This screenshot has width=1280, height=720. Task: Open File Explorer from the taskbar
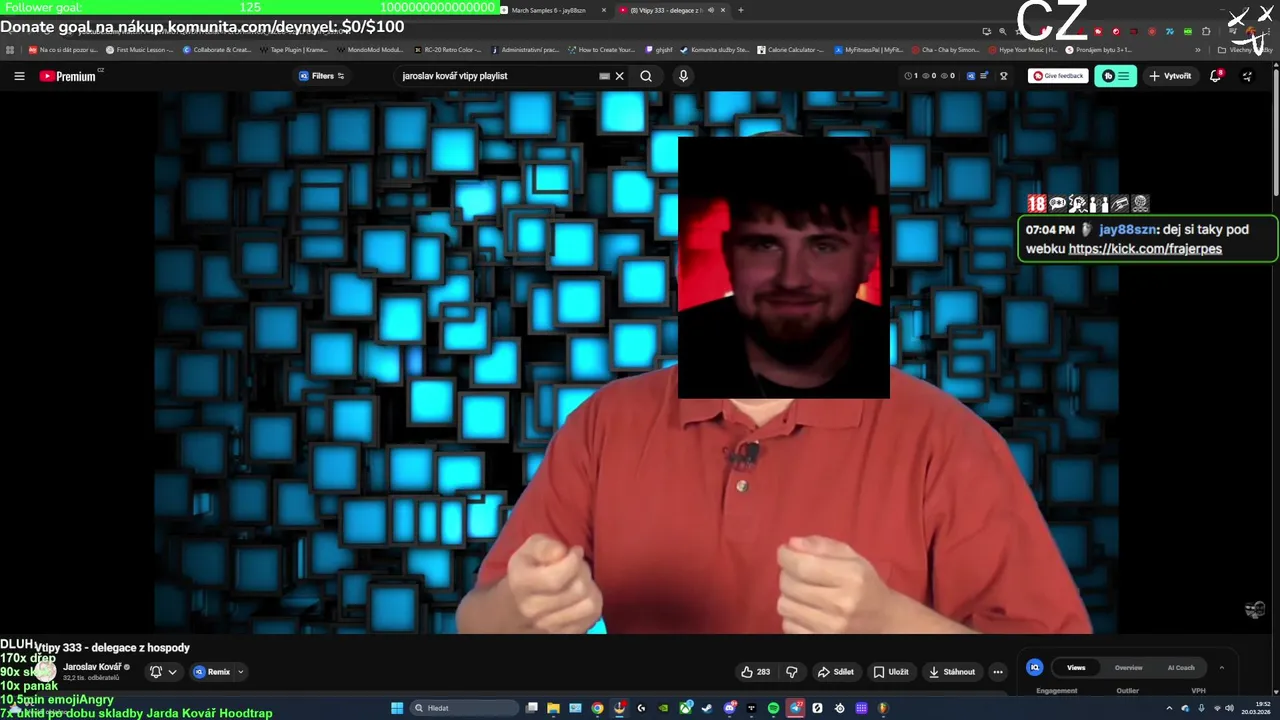click(553, 708)
